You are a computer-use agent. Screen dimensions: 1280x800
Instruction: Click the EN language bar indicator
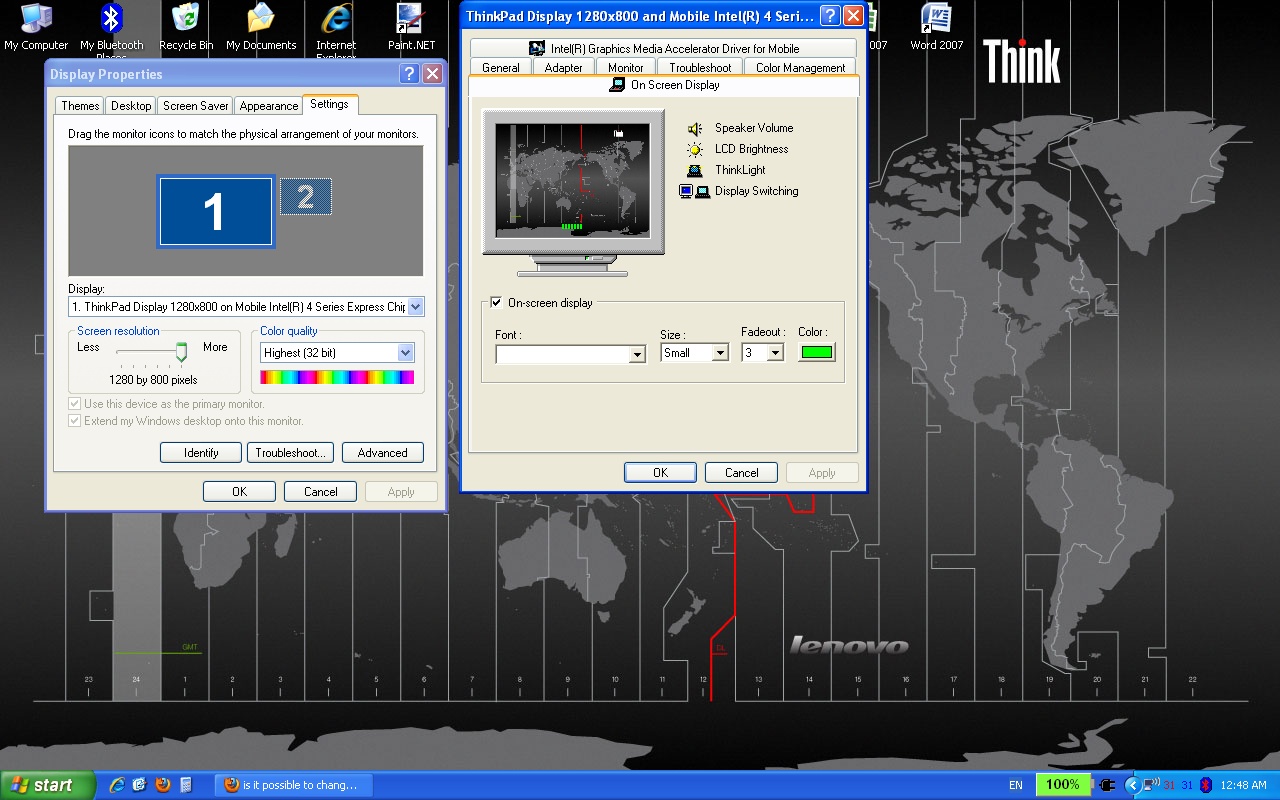coord(1016,786)
